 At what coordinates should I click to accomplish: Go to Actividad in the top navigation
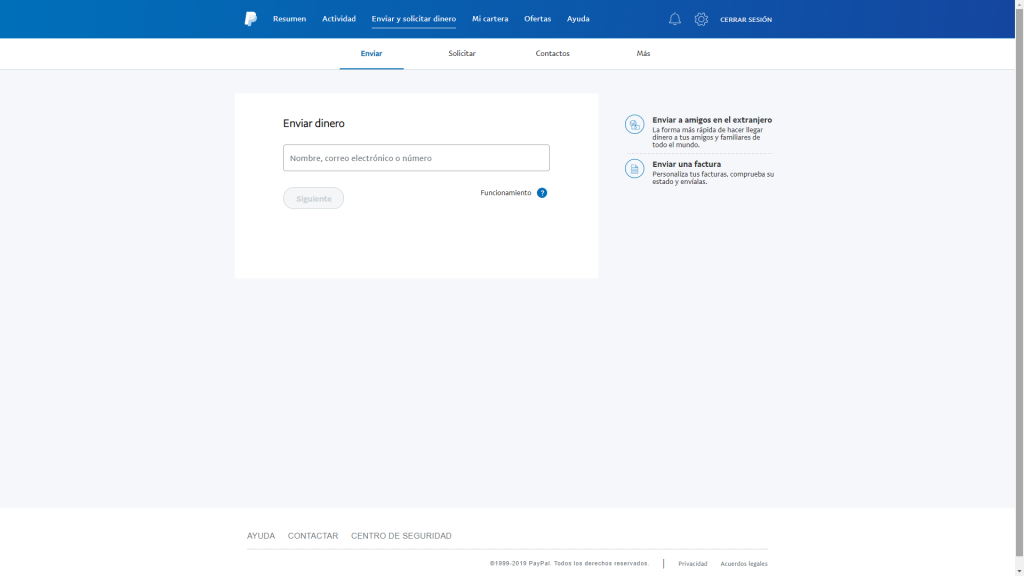click(339, 19)
